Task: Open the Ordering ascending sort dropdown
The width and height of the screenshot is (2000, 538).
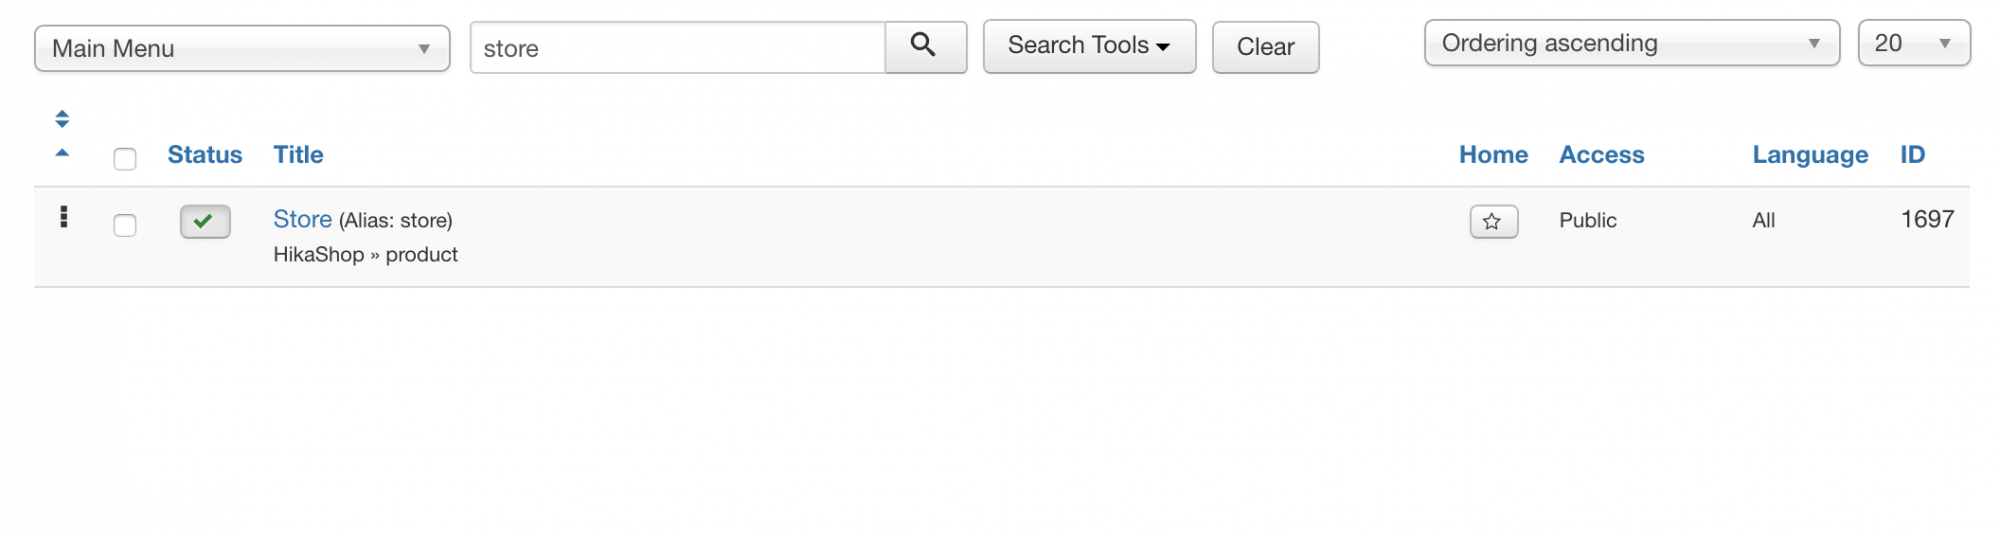Action: [x=1630, y=43]
